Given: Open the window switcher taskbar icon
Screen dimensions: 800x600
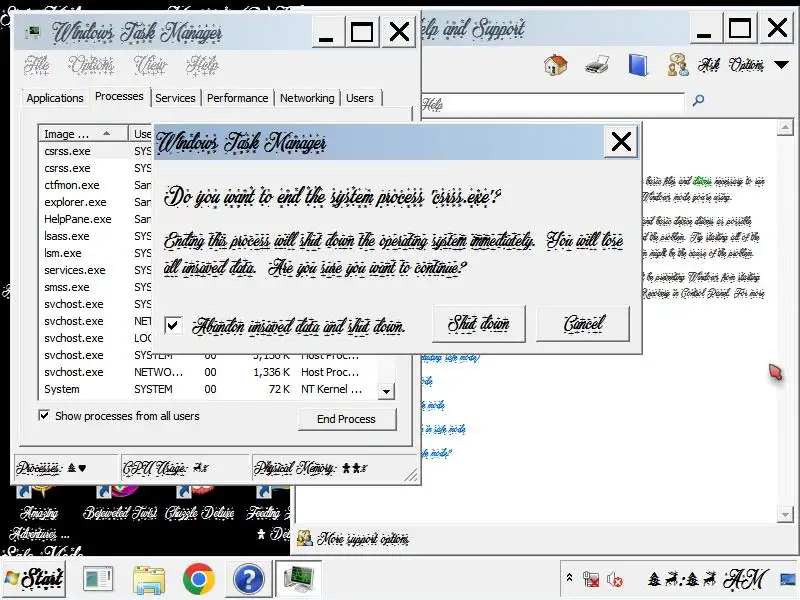Looking at the screenshot, I should tap(98, 579).
